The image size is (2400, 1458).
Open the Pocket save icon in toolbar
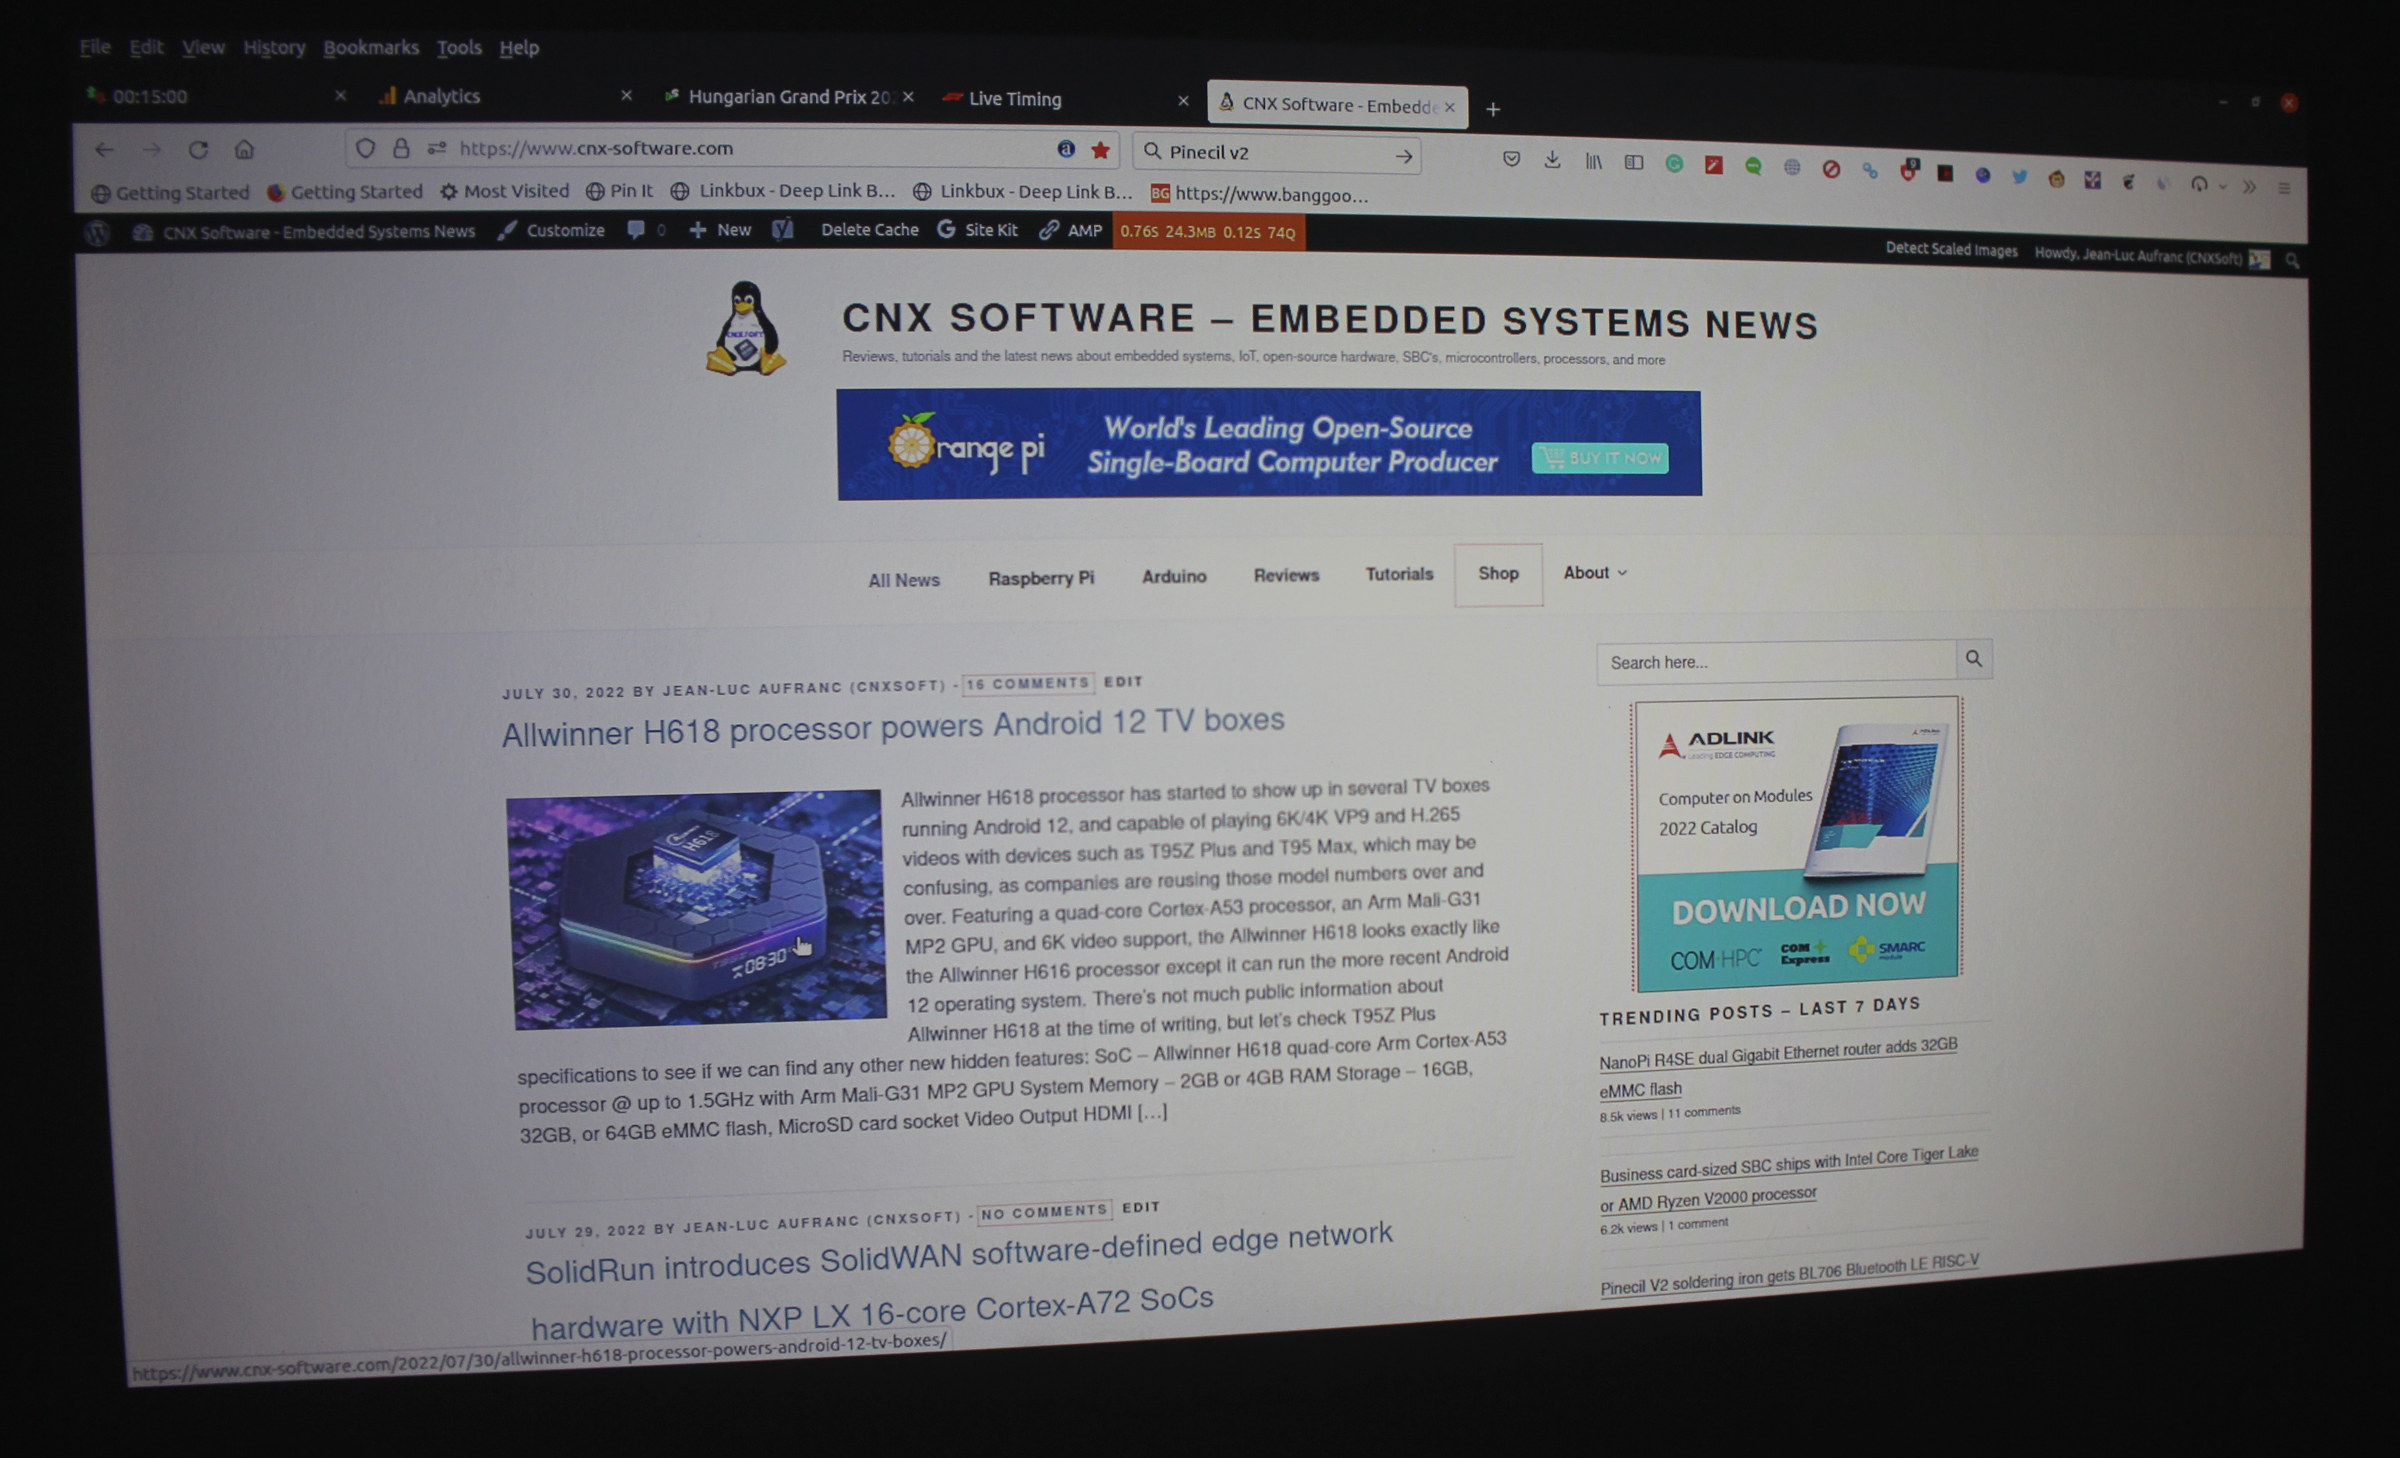pos(1511,159)
